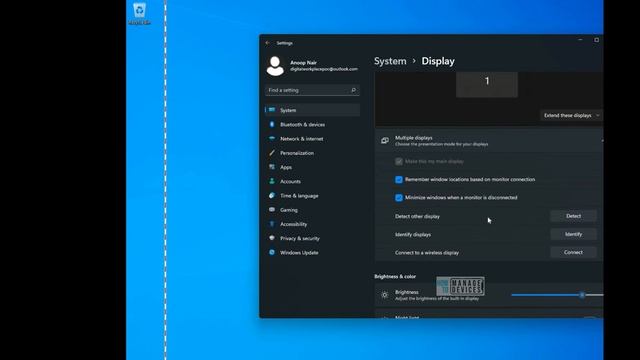
Task: Open the Recycle Bin desktop icon
Action: tap(139, 13)
